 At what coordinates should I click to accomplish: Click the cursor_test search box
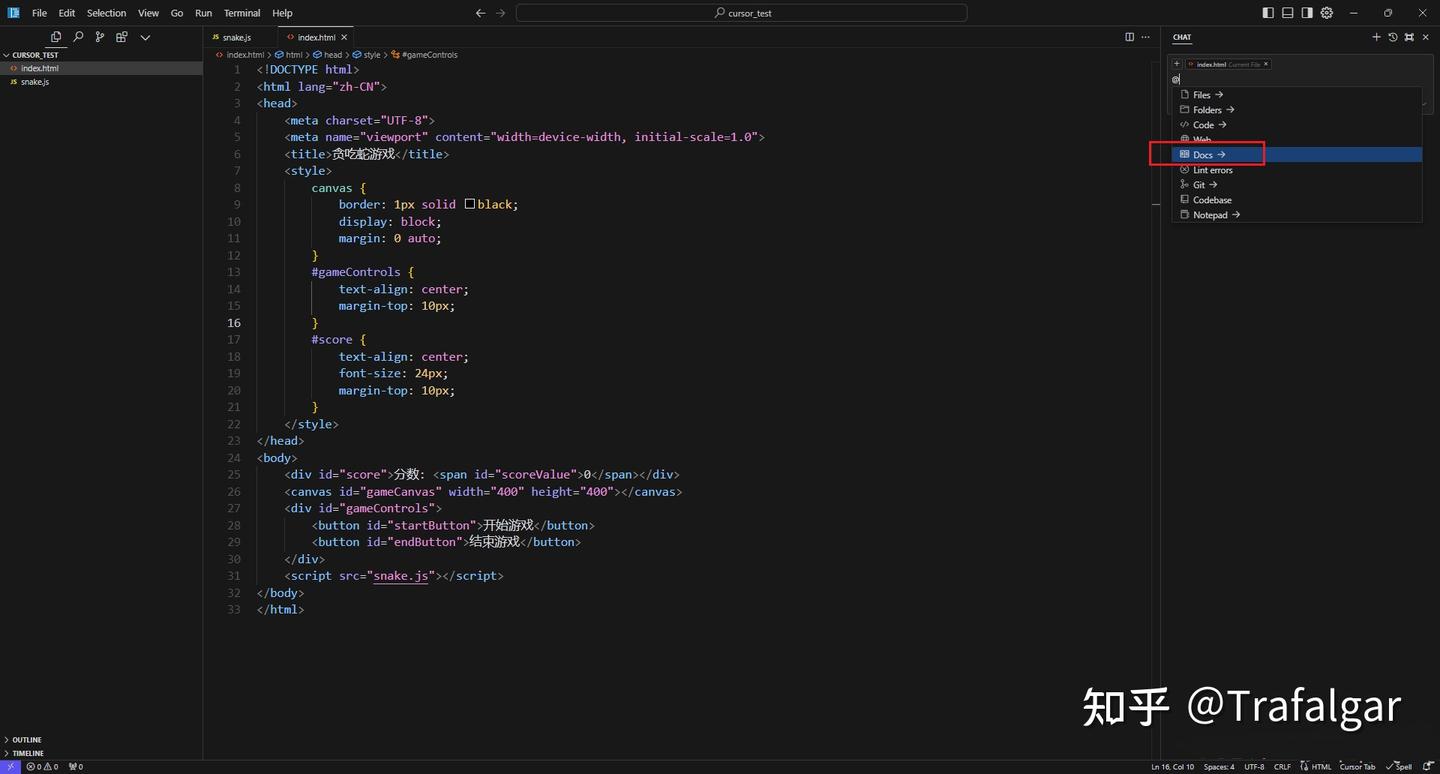741,13
